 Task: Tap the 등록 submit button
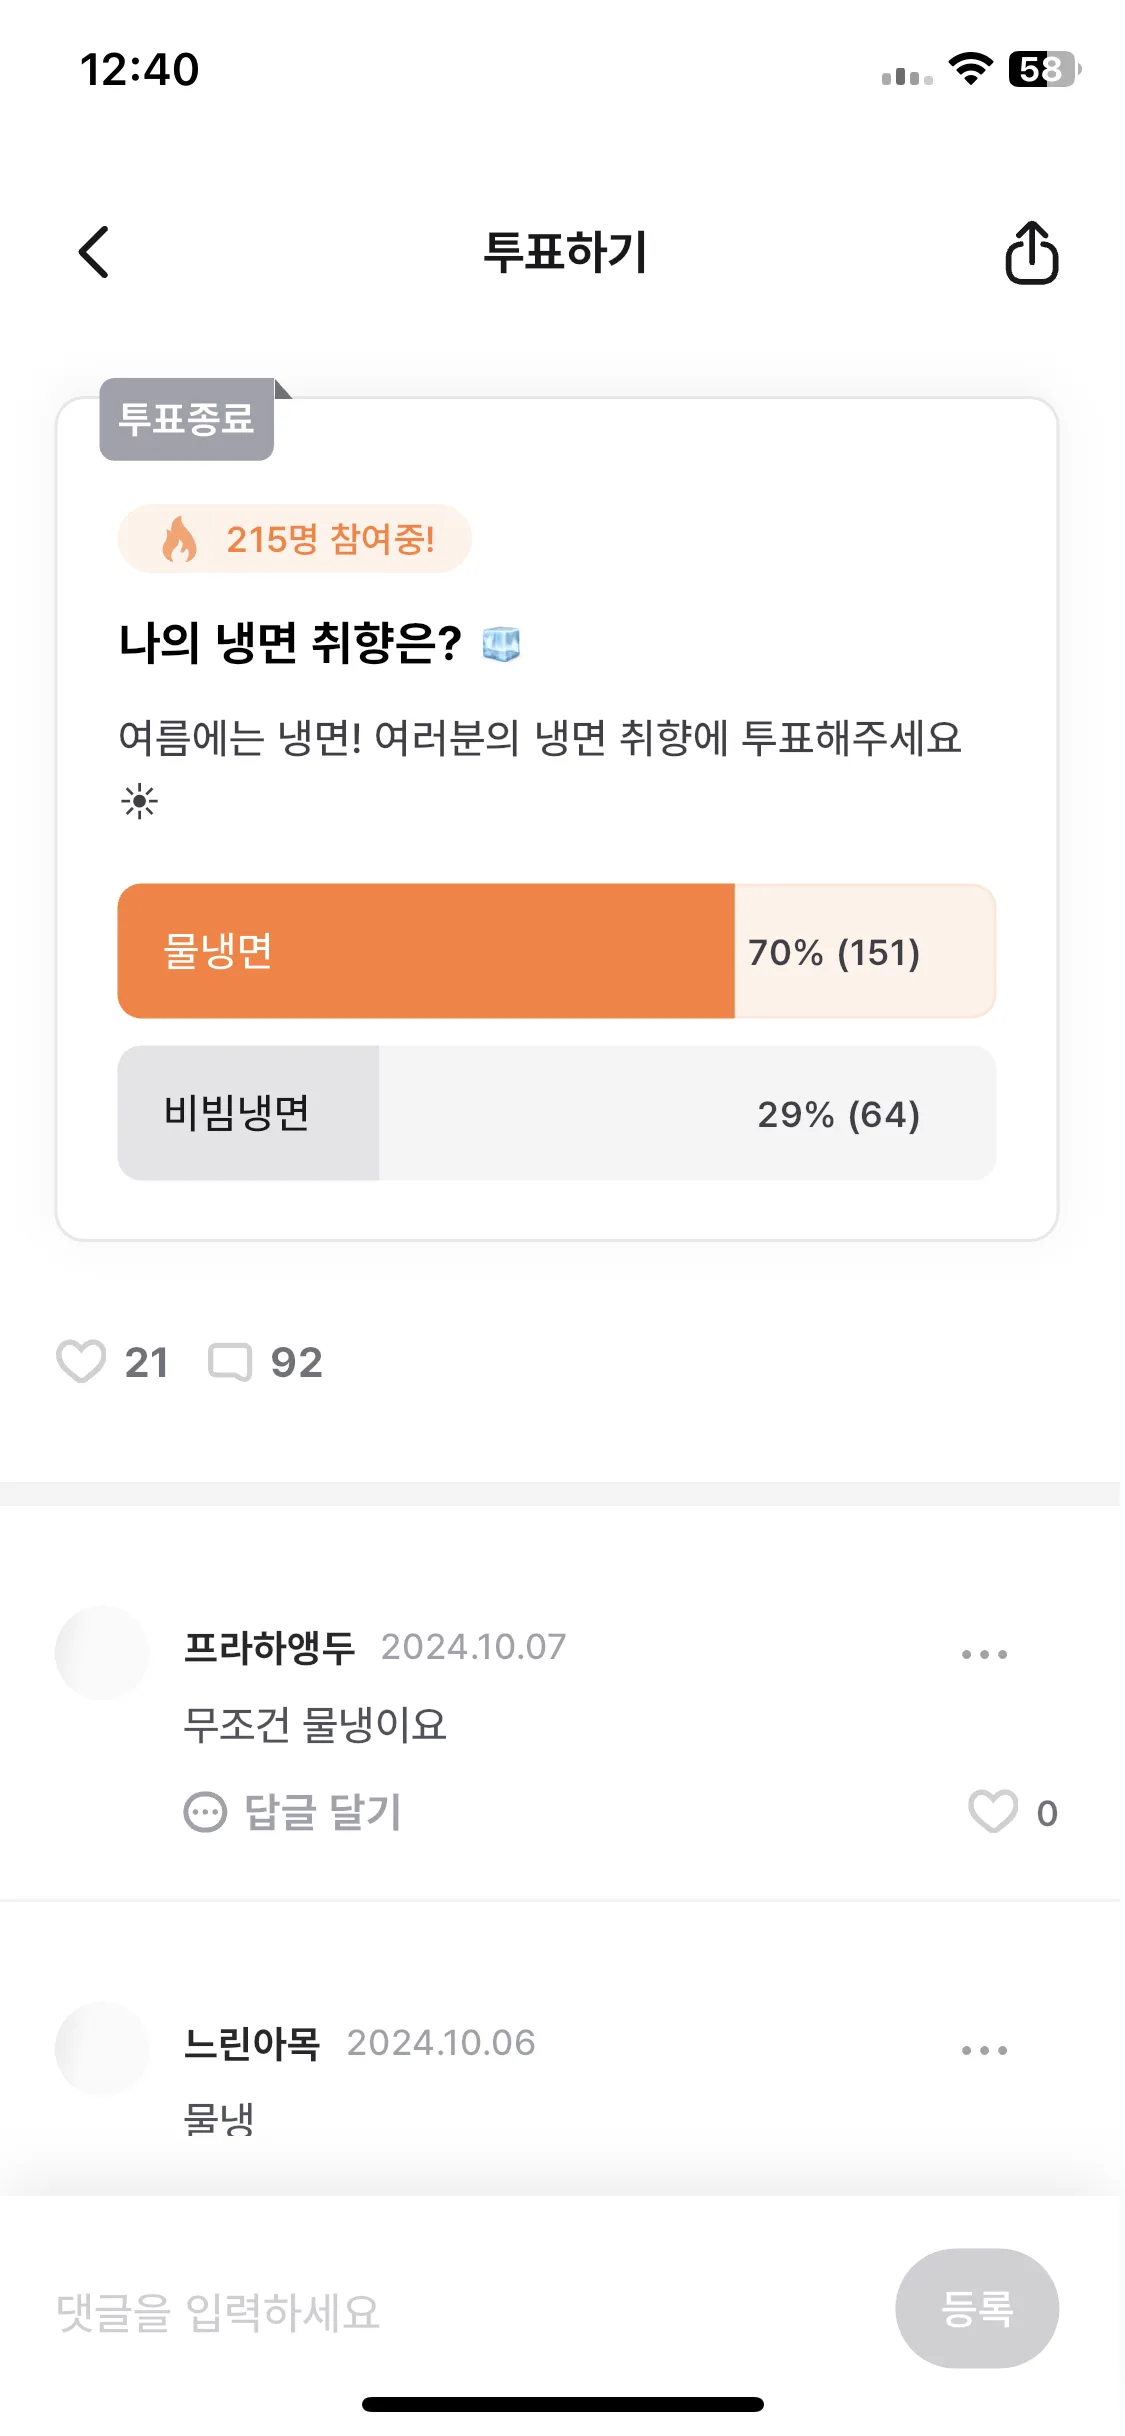coord(977,2308)
